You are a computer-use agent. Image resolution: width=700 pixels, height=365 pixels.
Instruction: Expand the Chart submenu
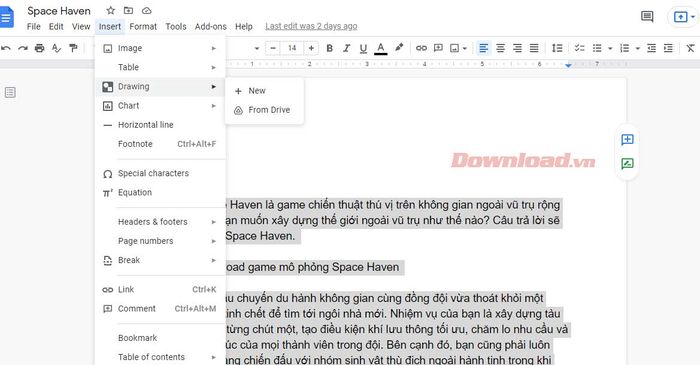pyautogui.click(x=160, y=106)
